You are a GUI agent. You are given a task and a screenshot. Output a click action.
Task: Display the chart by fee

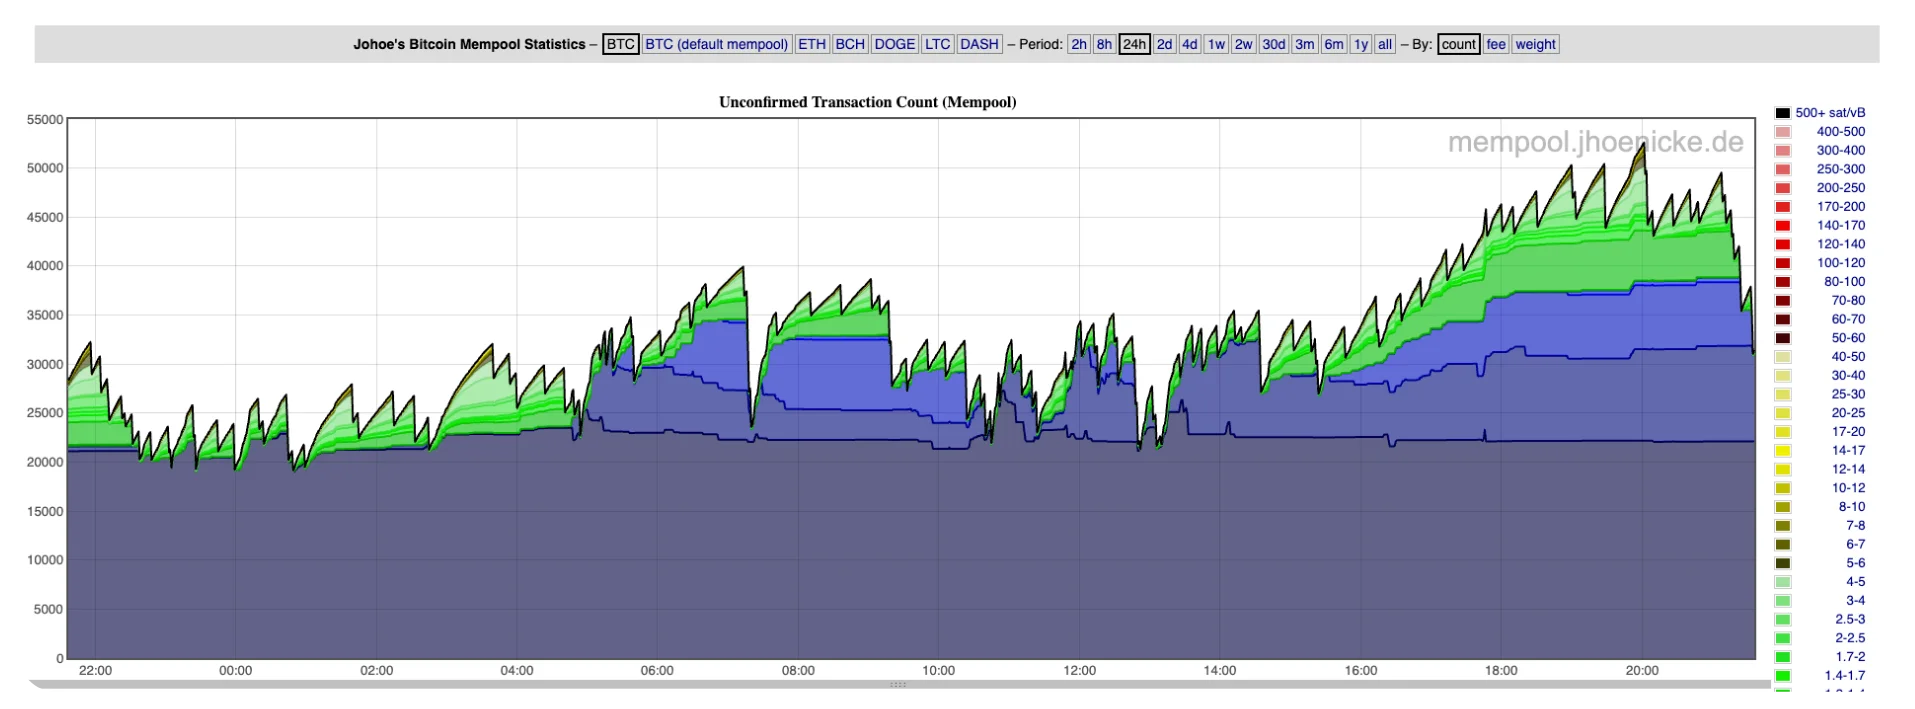(x=1496, y=44)
